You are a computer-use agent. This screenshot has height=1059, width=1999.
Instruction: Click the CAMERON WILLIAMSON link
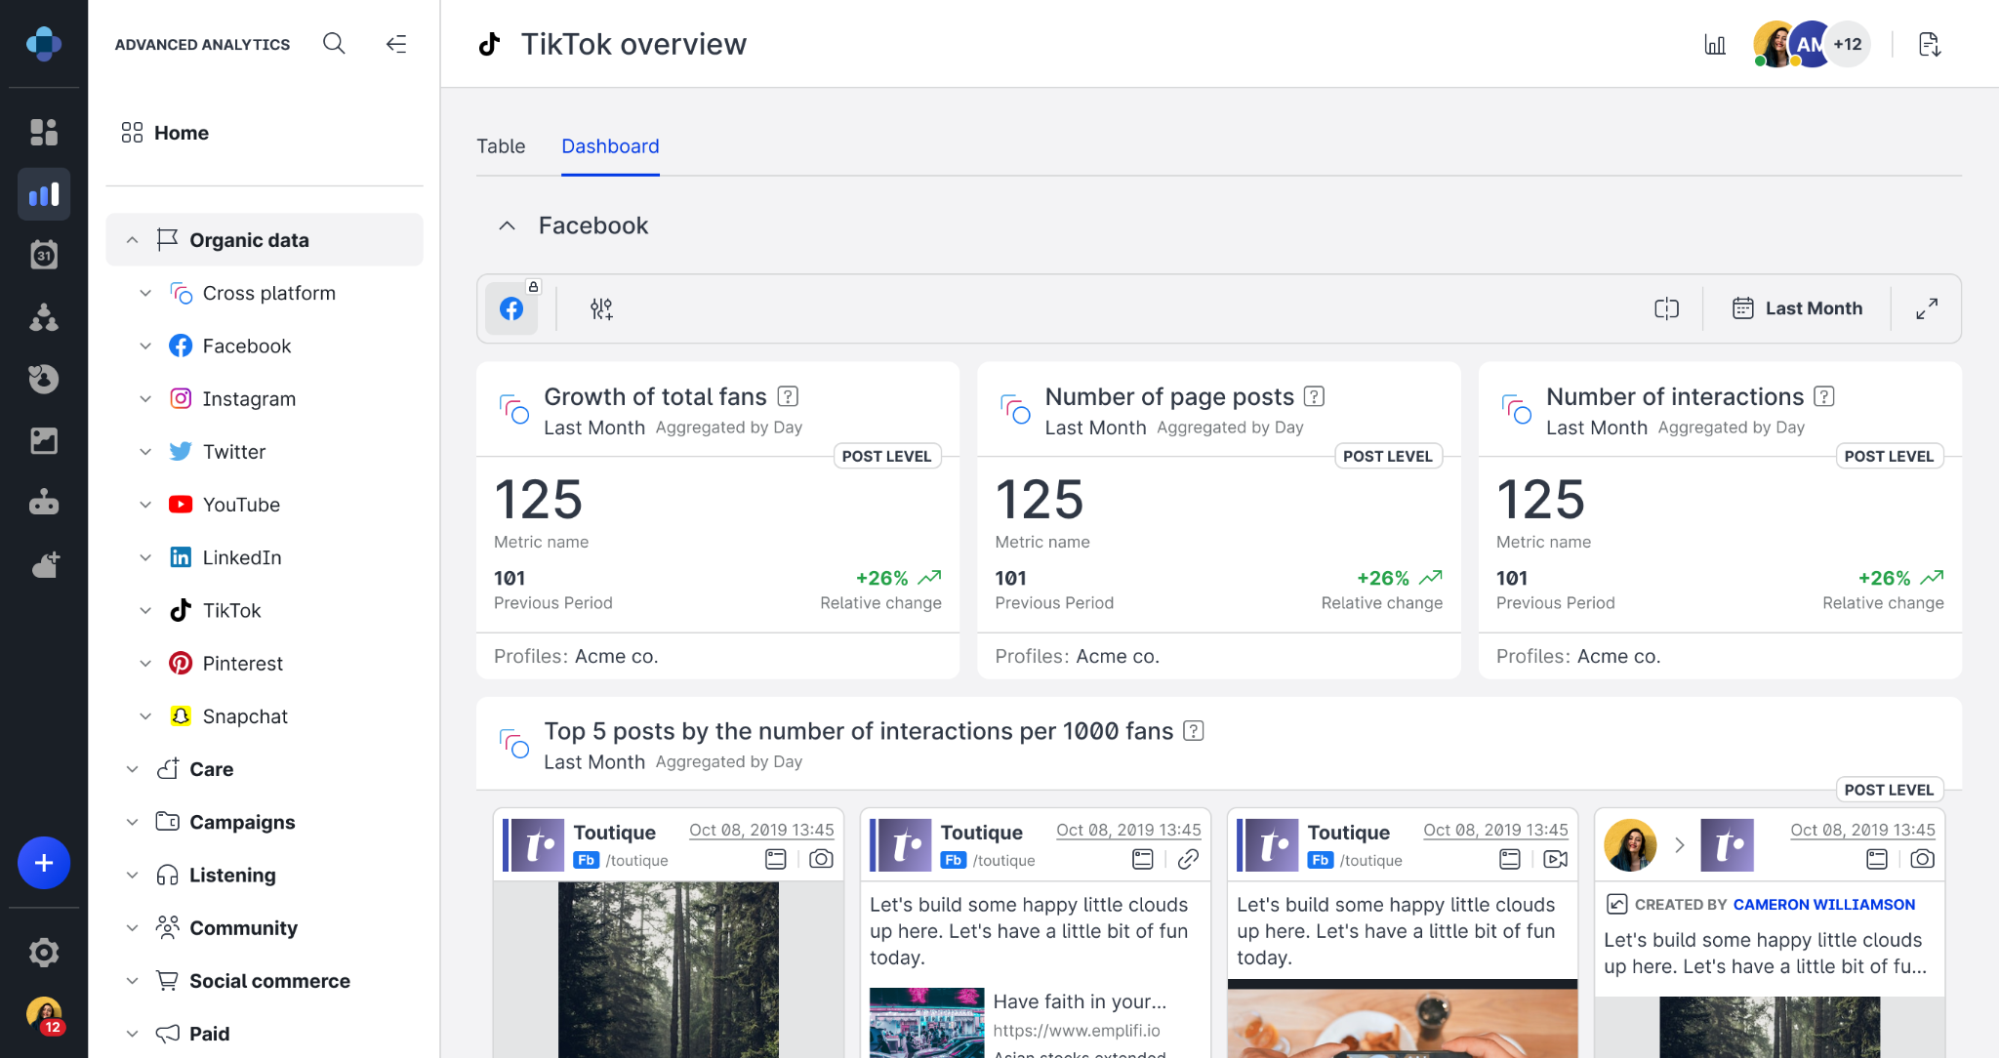pyautogui.click(x=1823, y=903)
